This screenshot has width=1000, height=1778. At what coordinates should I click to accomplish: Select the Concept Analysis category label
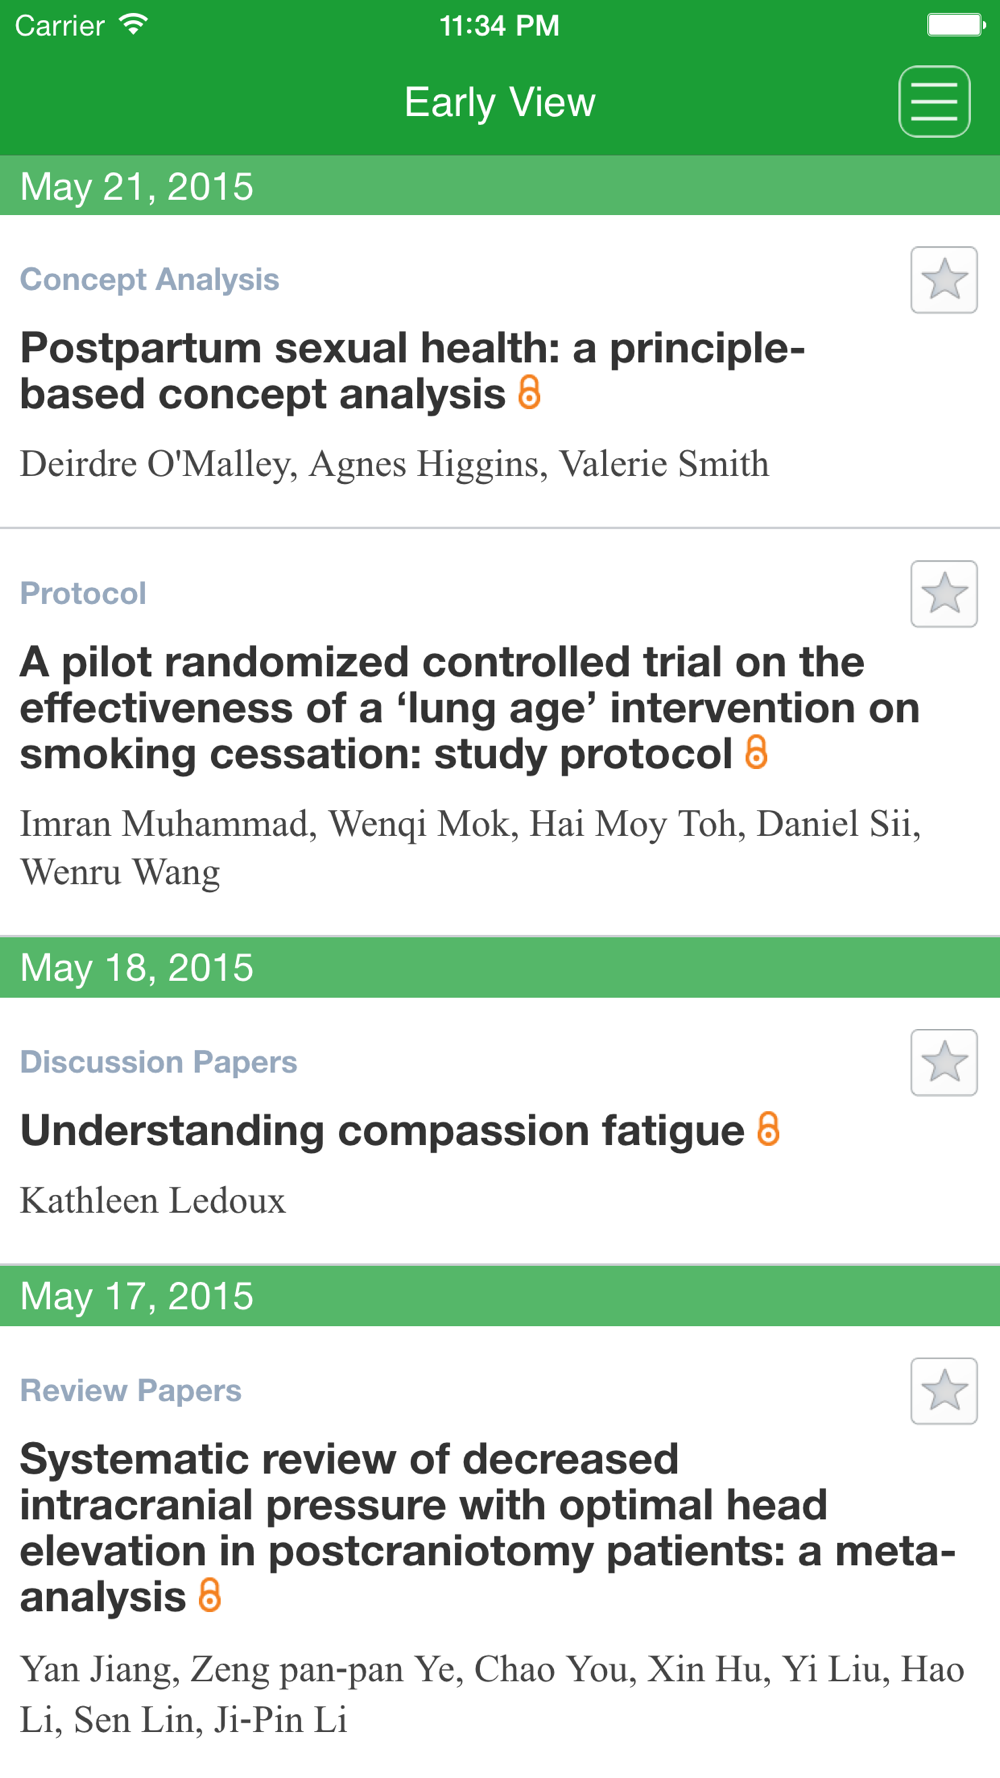(150, 280)
